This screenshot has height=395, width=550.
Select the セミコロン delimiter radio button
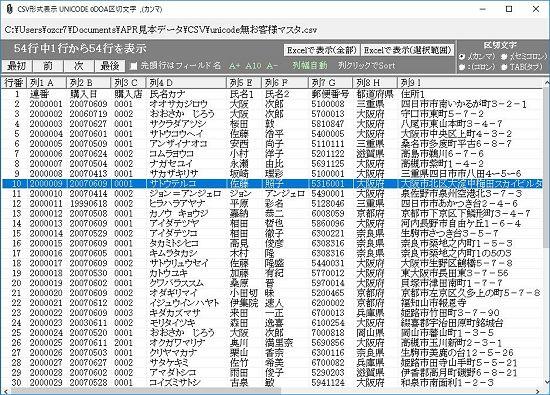click(x=504, y=56)
